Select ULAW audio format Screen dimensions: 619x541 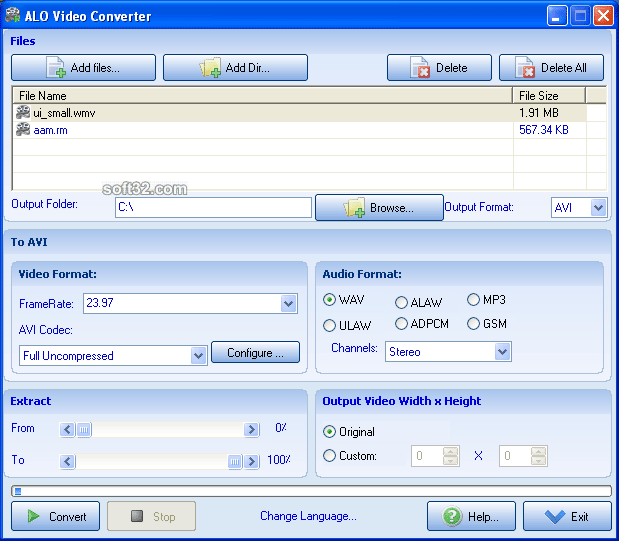(329, 325)
